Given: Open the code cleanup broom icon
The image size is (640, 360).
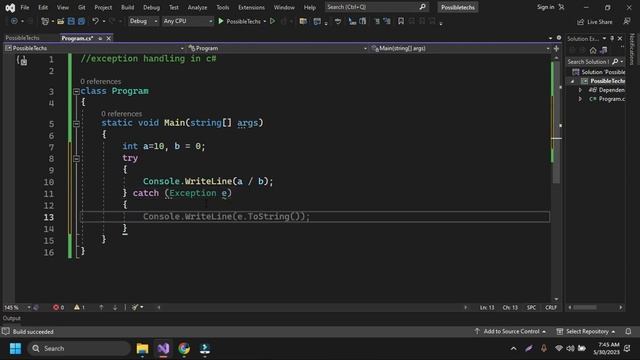Looking at the screenshot, I should (135, 307).
